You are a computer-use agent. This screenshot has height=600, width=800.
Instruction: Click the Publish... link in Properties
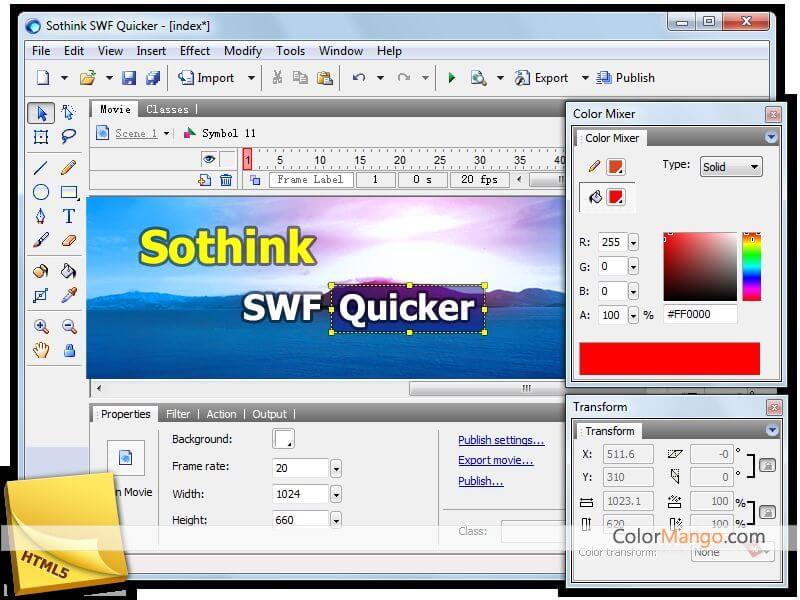(x=481, y=481)
